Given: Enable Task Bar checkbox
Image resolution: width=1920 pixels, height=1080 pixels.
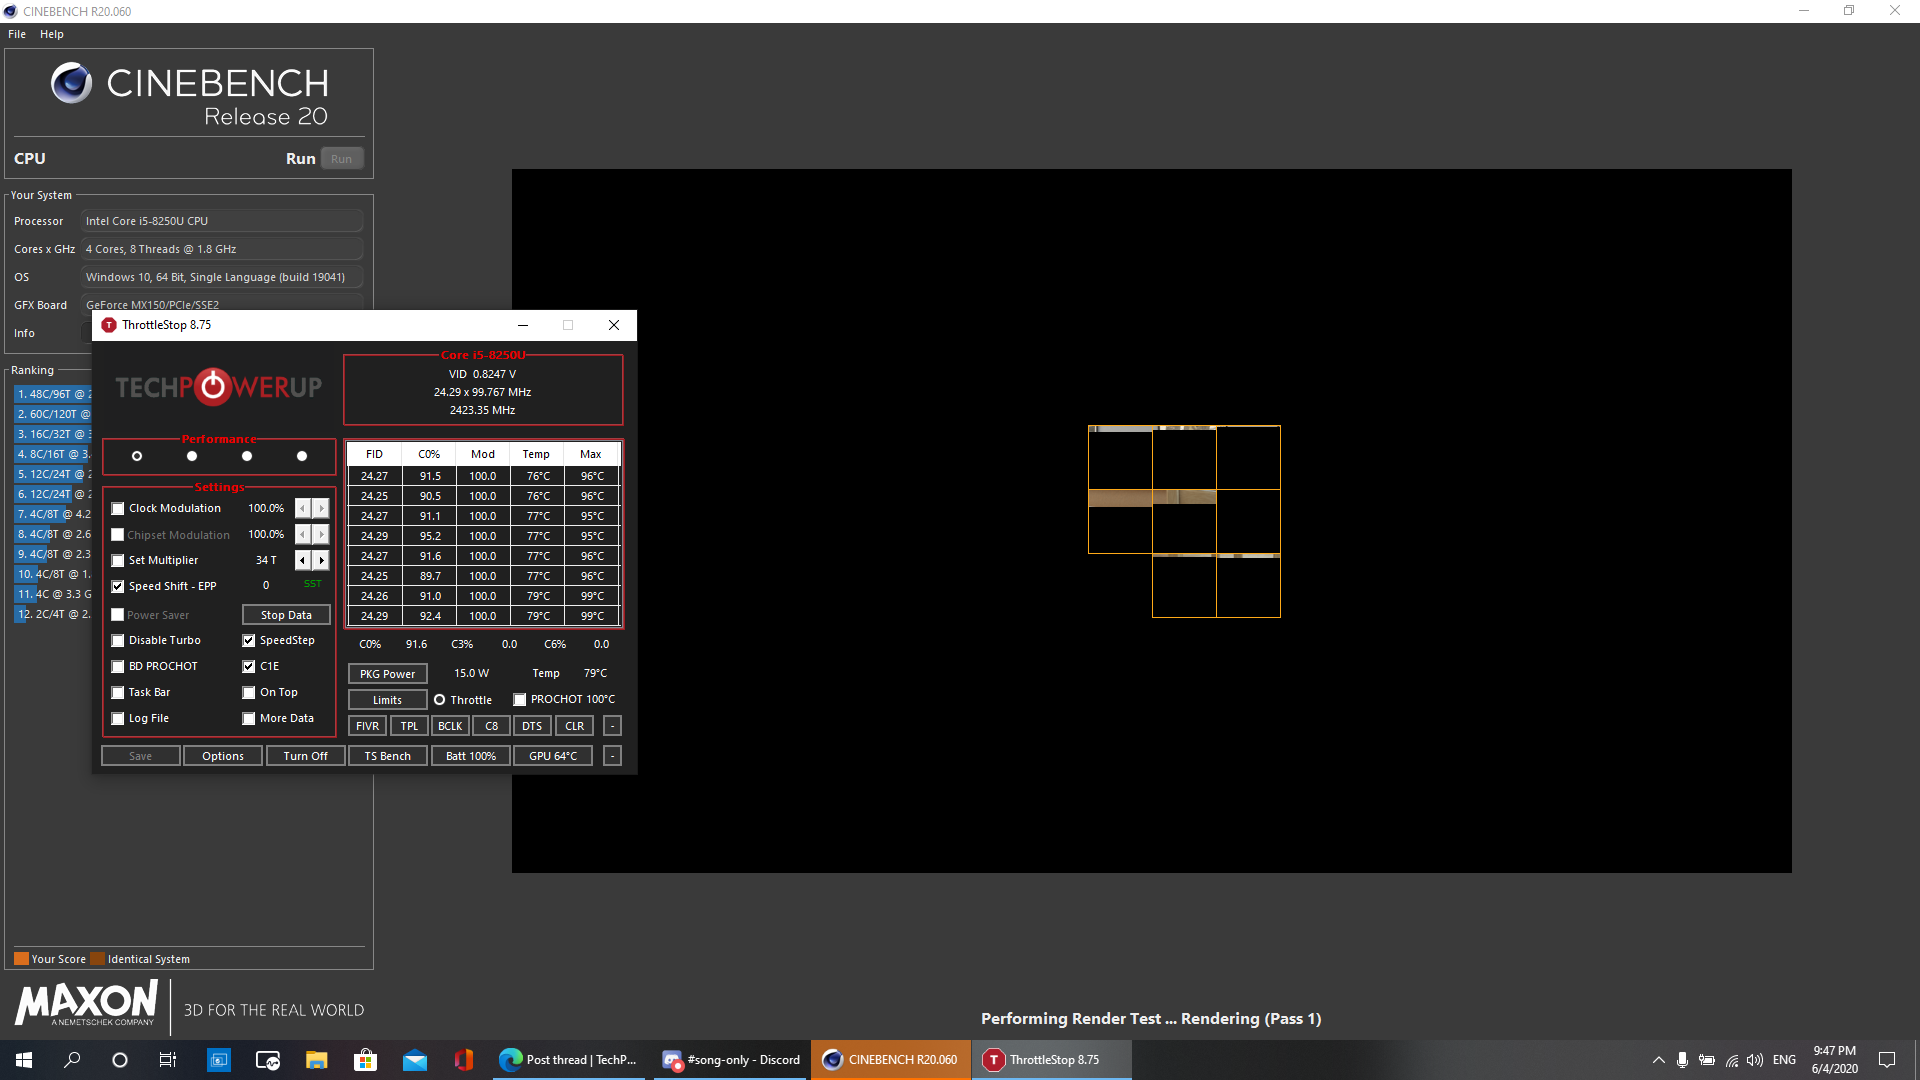Looking at the screenshot, I should [118, 693].
